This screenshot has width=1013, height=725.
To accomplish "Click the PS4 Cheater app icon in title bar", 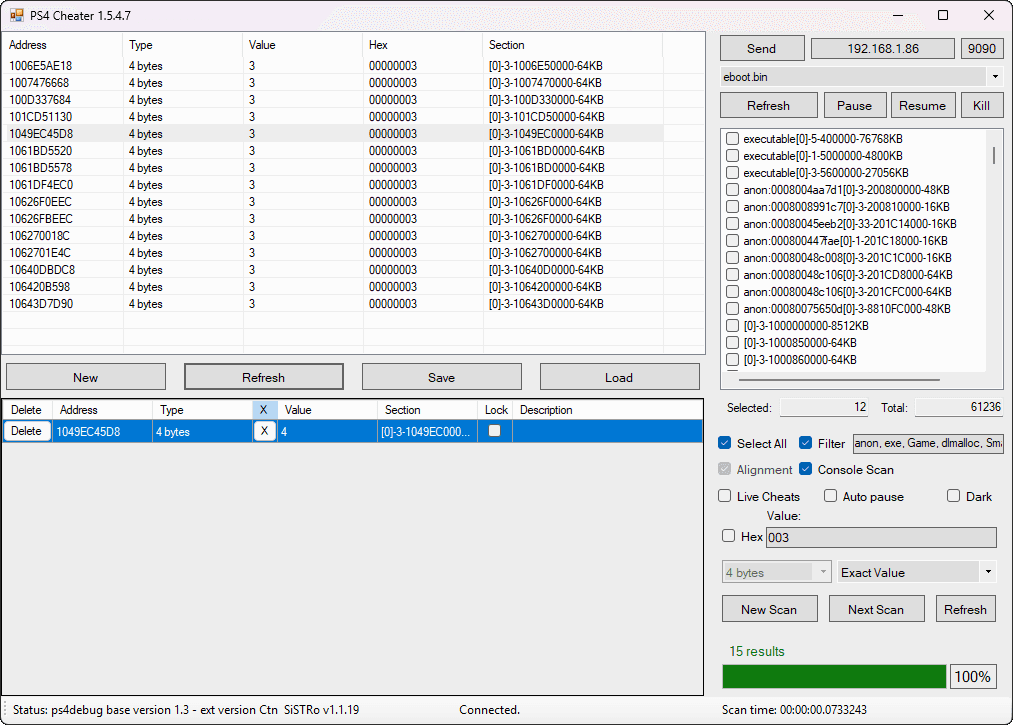I will pos(16,16).
